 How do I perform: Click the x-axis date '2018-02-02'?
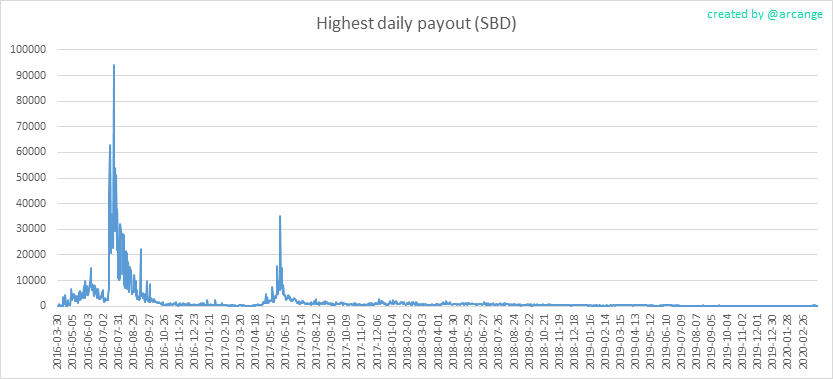(x=407, y=341)
